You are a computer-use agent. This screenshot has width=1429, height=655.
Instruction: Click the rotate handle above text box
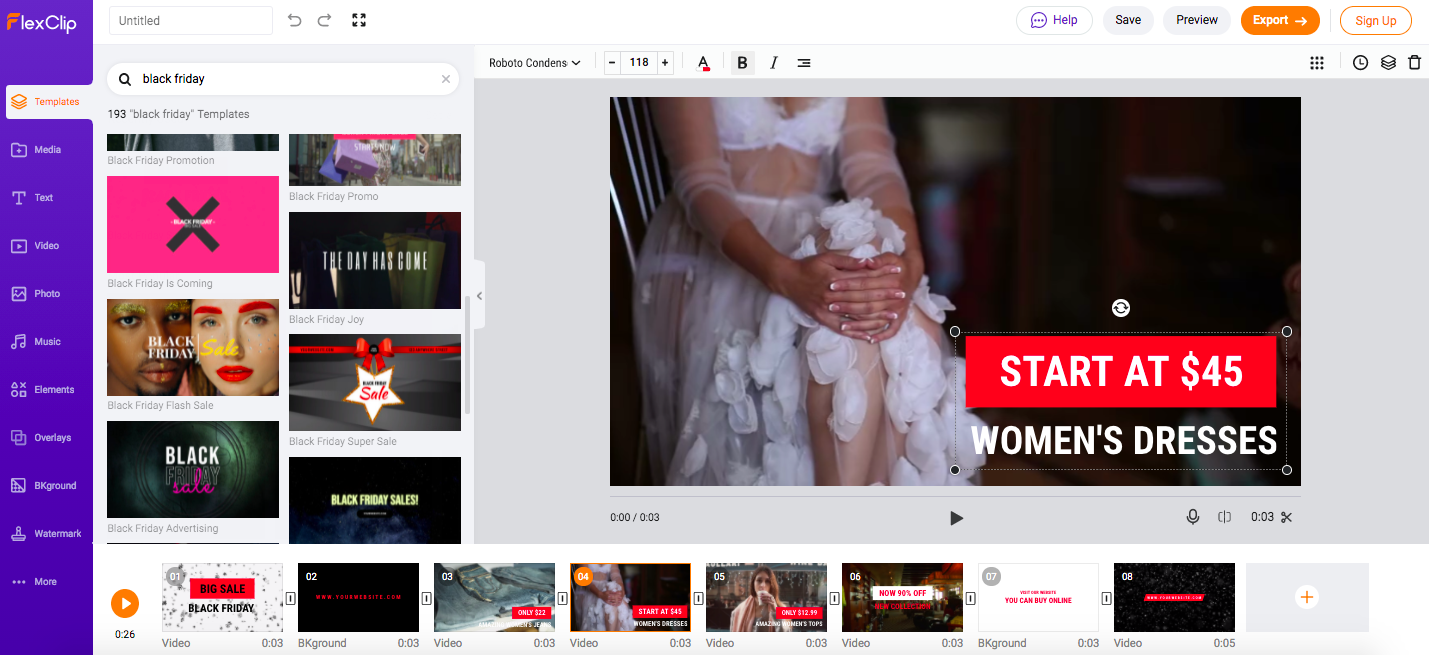[1120, 308]
